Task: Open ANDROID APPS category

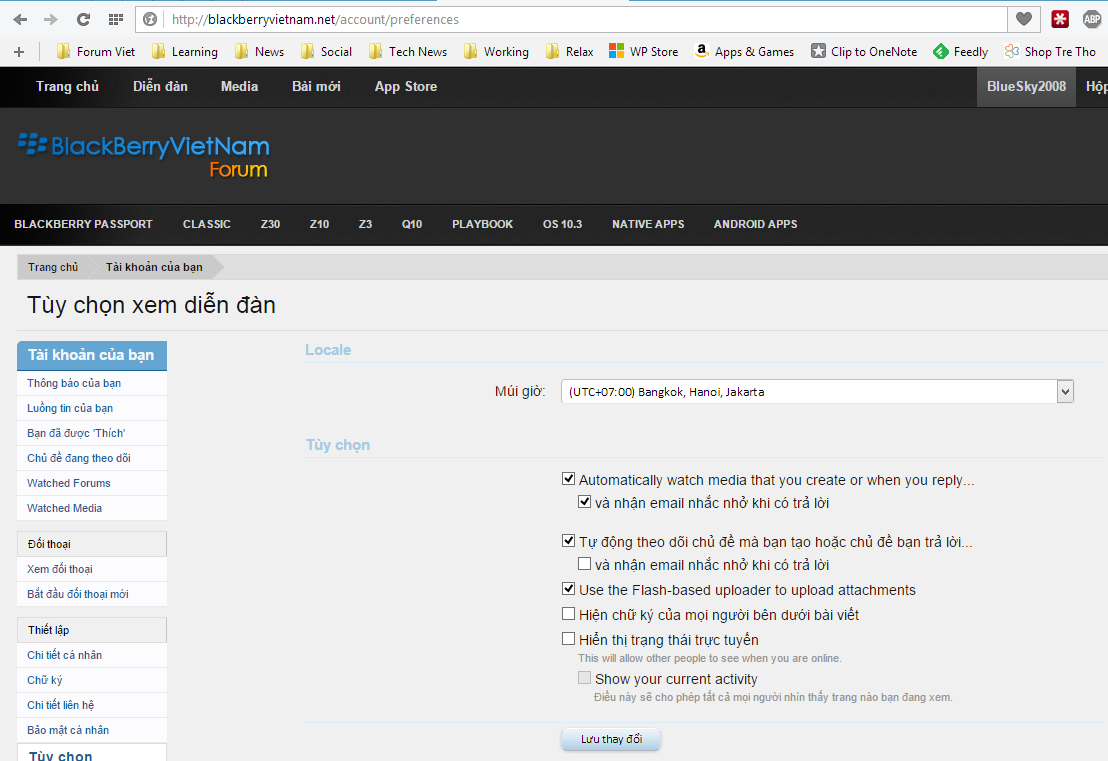Action: pos(755,224)
